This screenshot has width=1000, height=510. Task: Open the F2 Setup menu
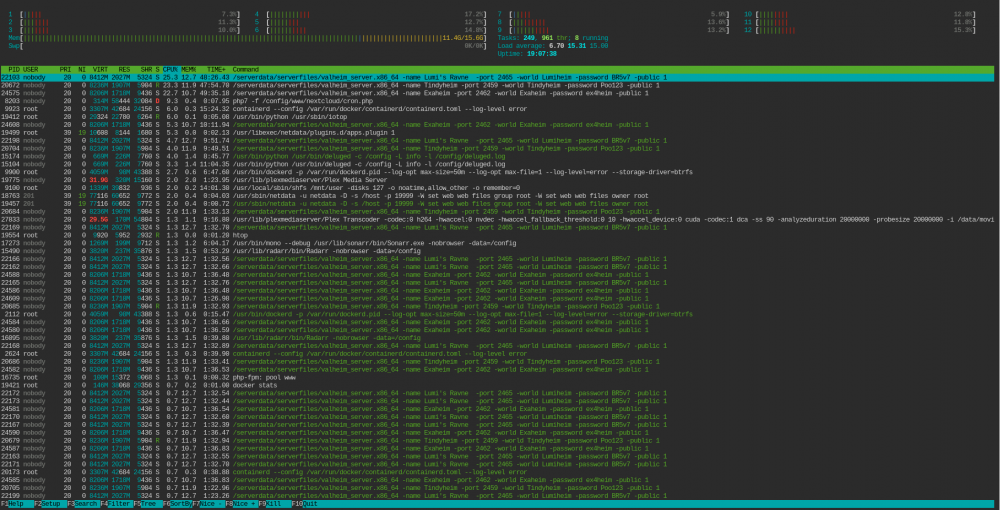(x=50, y=504)
